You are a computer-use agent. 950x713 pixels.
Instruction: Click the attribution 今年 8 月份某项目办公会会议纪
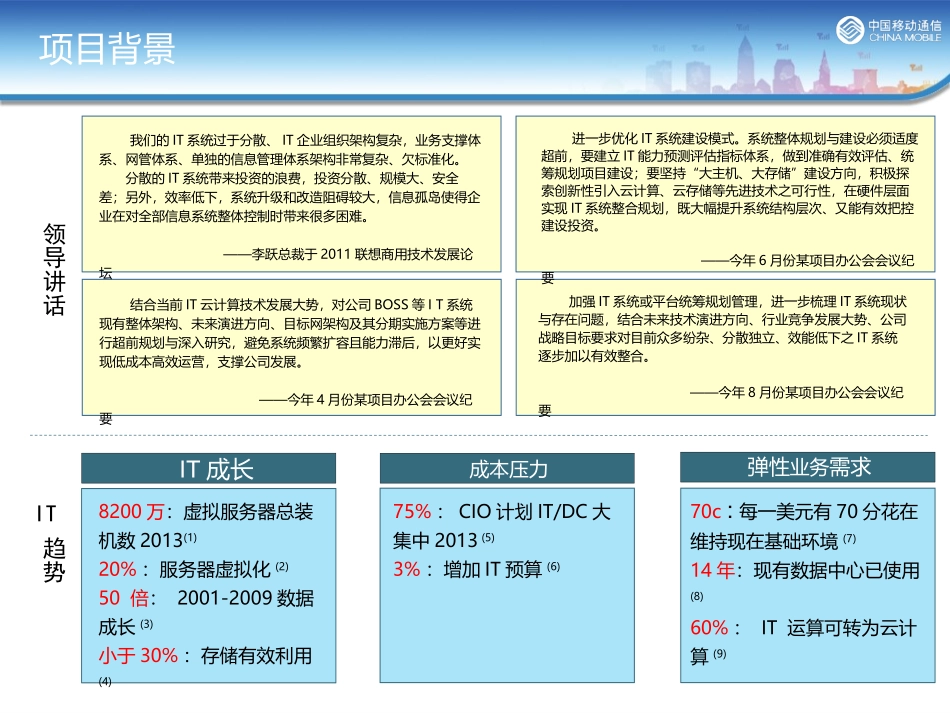click(x=797, y=393)
